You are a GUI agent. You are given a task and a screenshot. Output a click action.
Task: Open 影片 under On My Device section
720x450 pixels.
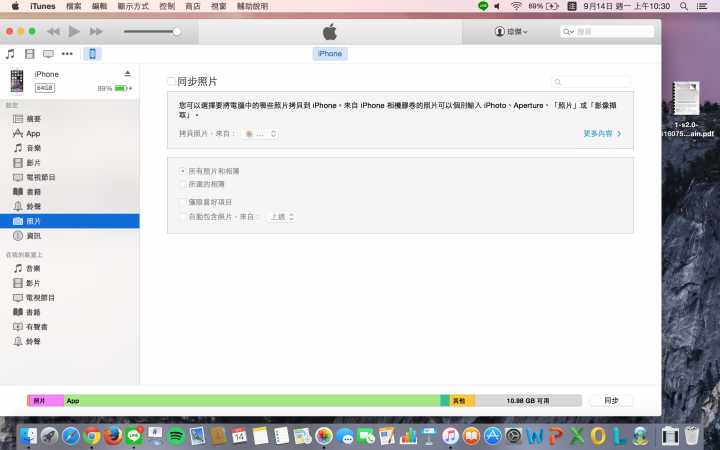coord(70,283)
